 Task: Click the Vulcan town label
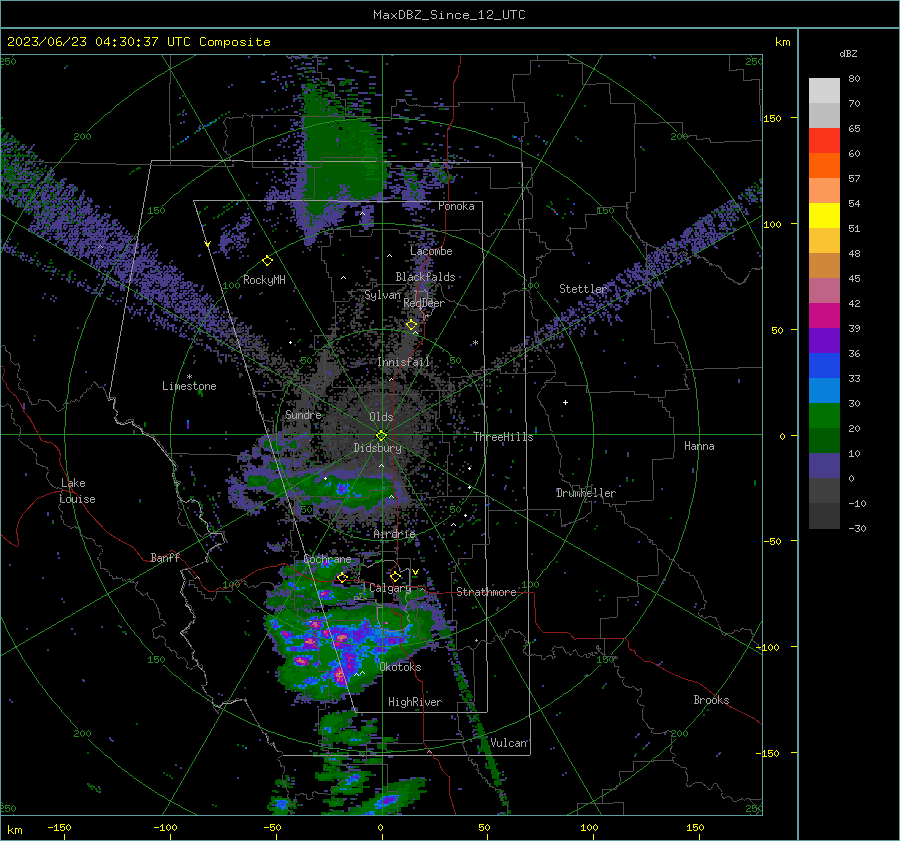pyautogui.click(x=509, y=743)
